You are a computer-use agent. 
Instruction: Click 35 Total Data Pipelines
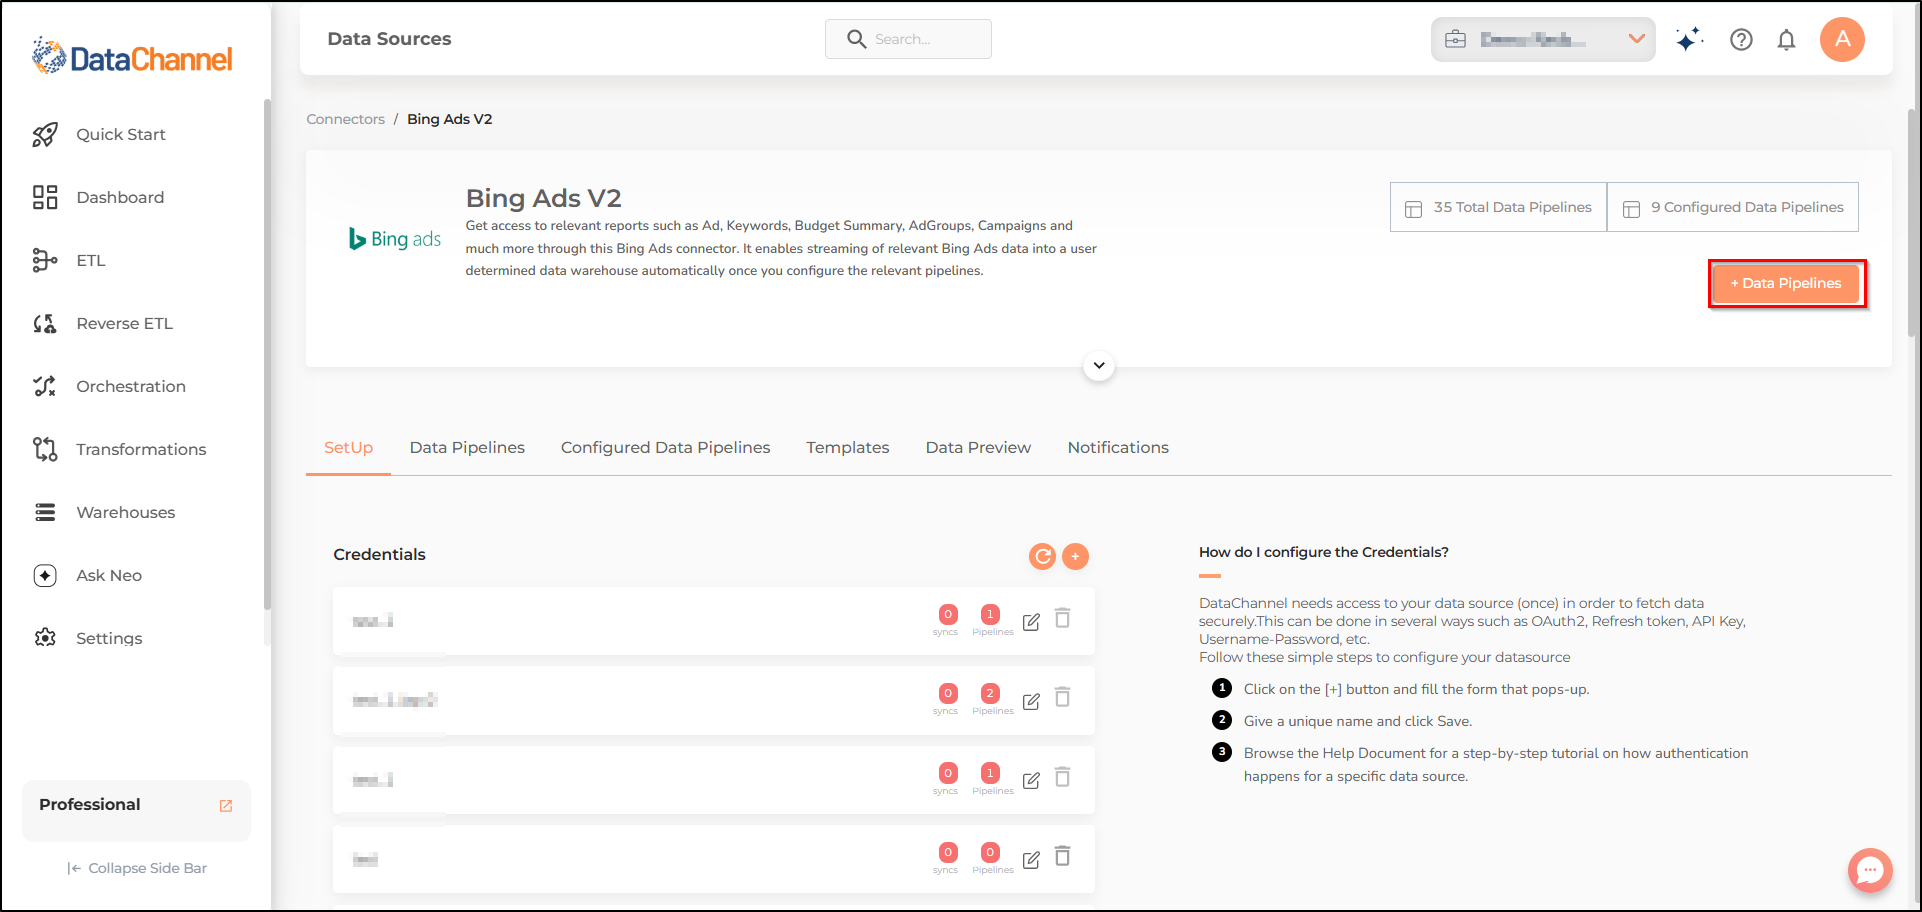click(x=1498, y=207)
